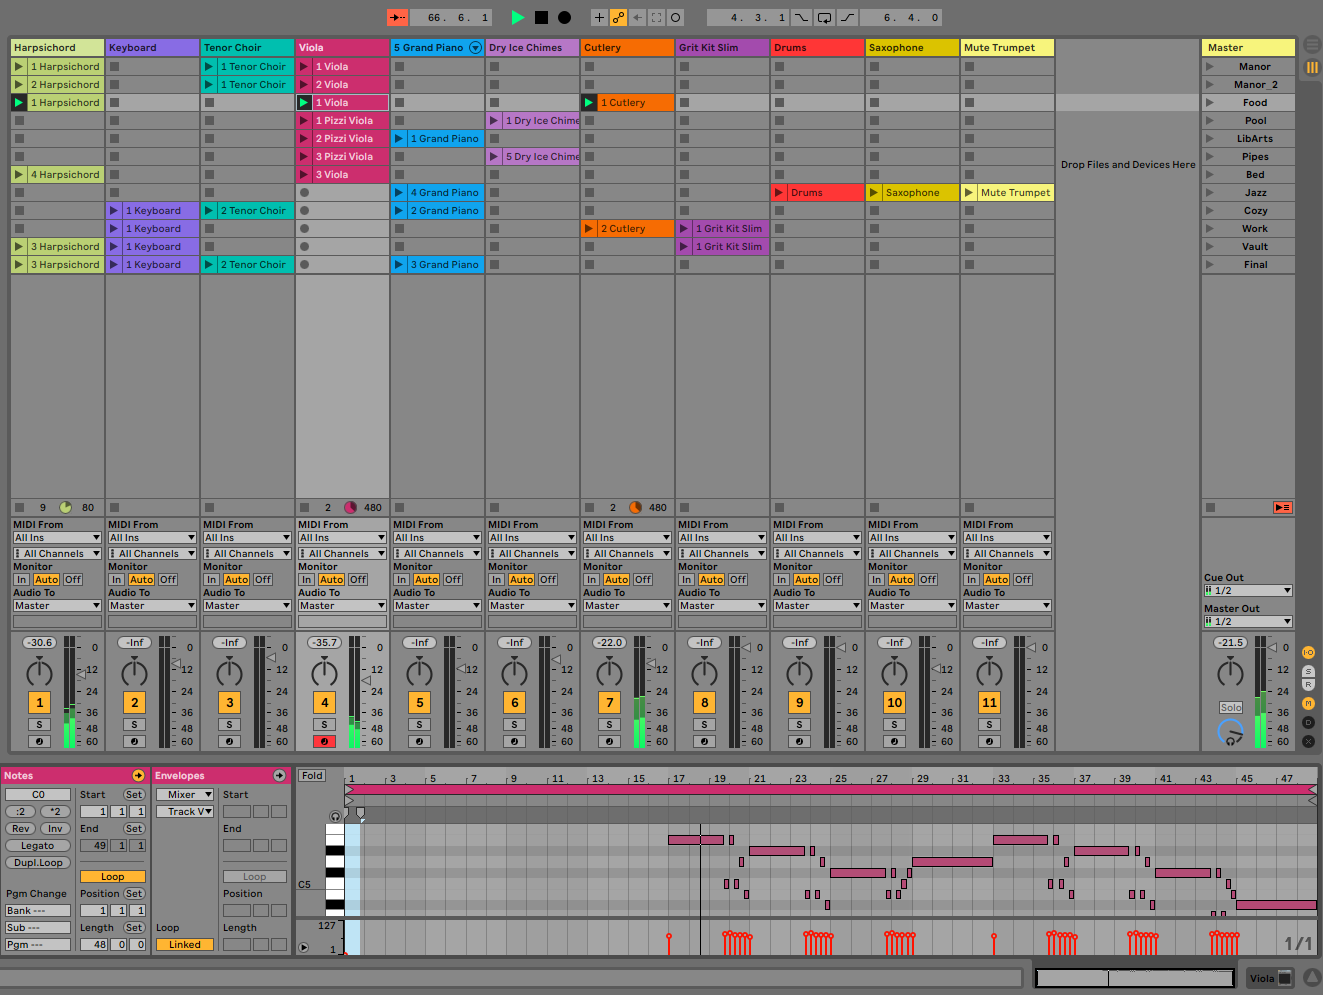This screenshot has height=995, width=1323.
Task: Open Drums Audio To Master dropdown
Action: [x=817, y=605]
